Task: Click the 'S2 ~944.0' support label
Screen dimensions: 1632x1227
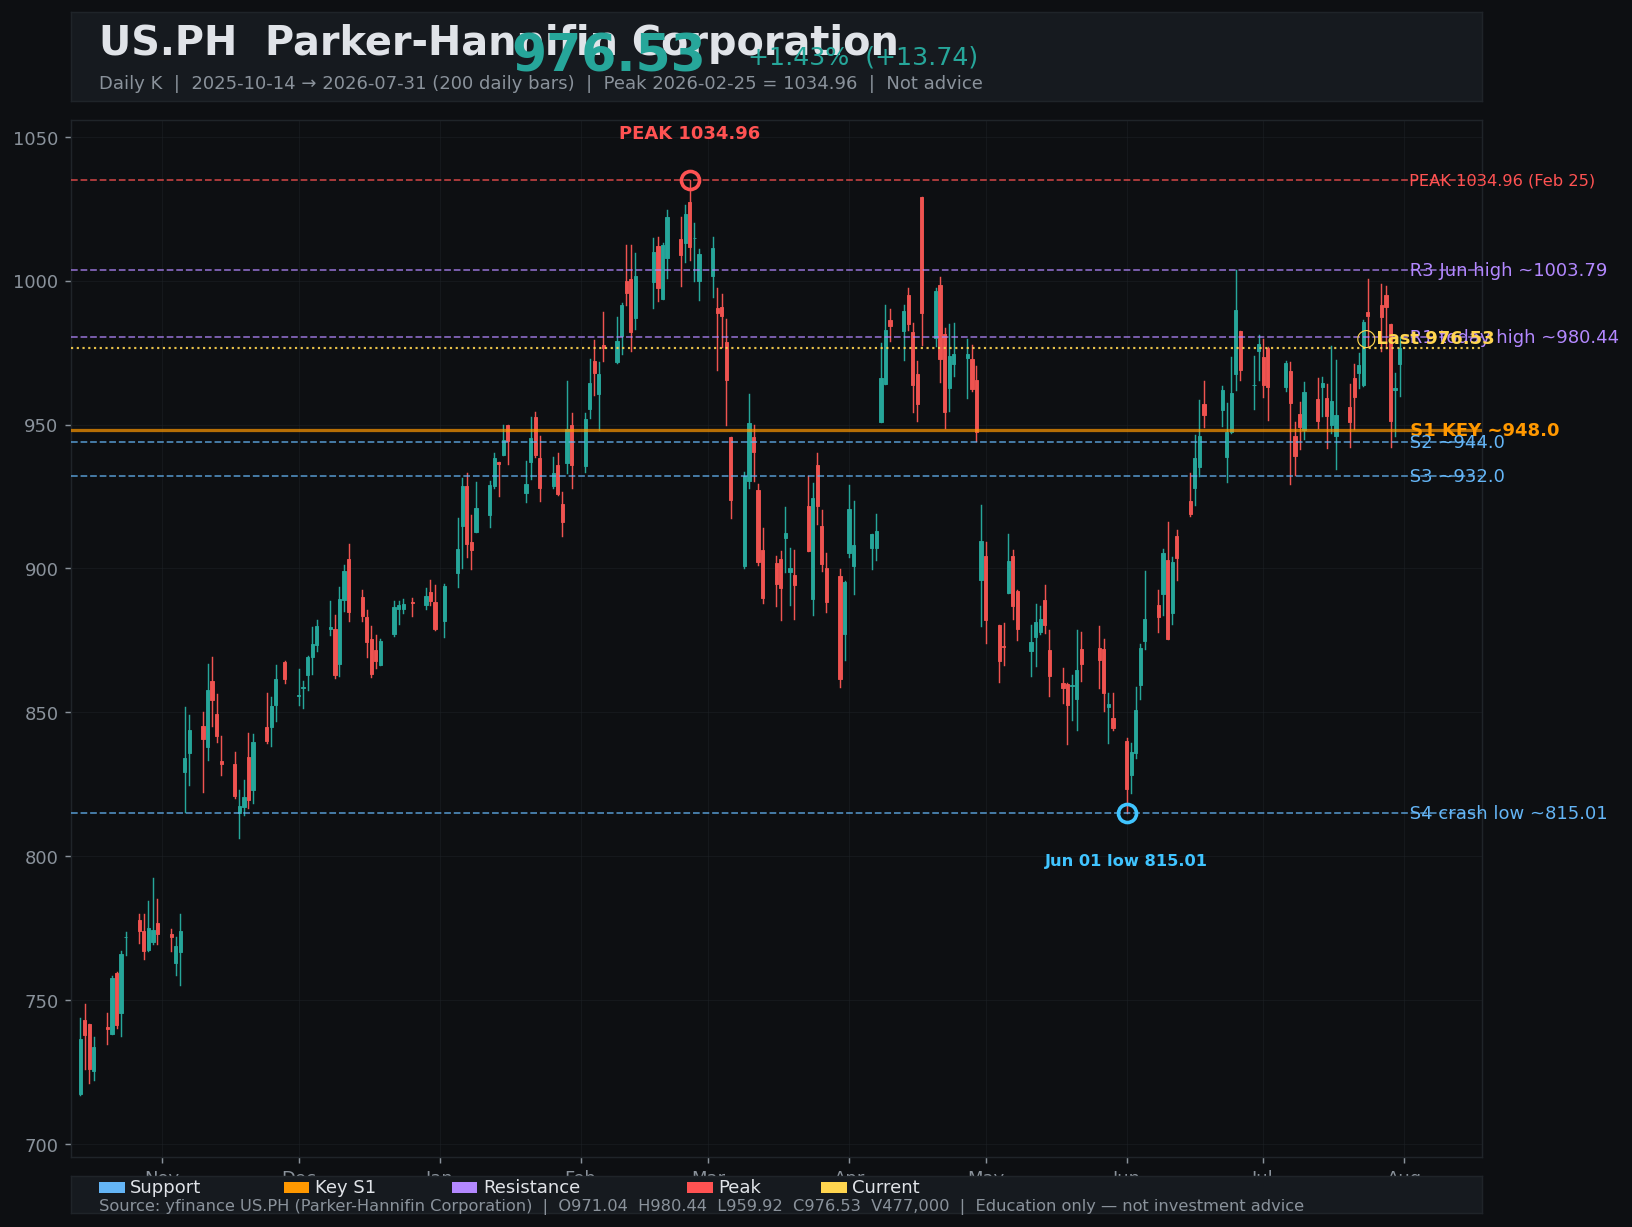Action: (x=1457, y=442)
